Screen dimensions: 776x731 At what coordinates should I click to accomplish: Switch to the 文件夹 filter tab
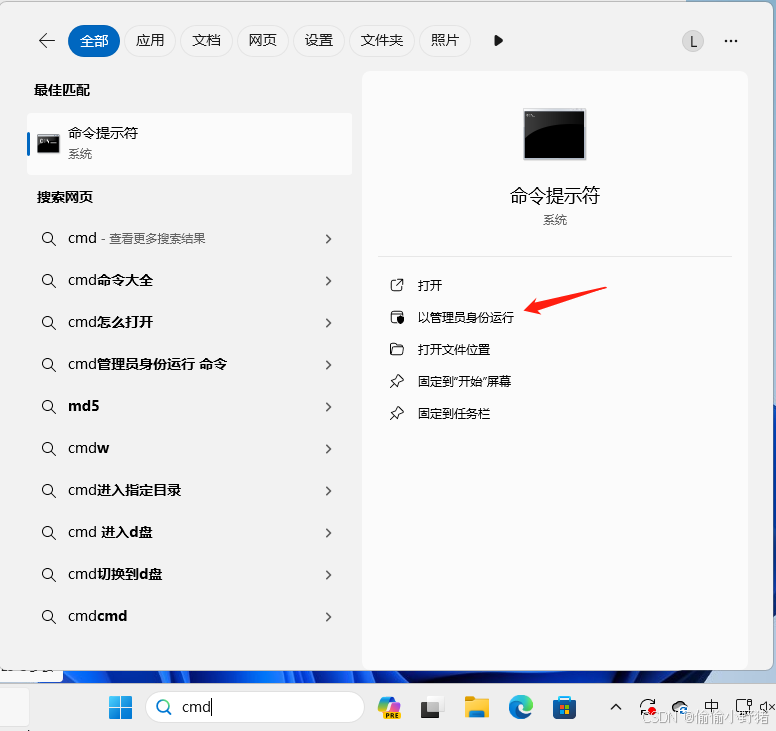tap(382, 41)
